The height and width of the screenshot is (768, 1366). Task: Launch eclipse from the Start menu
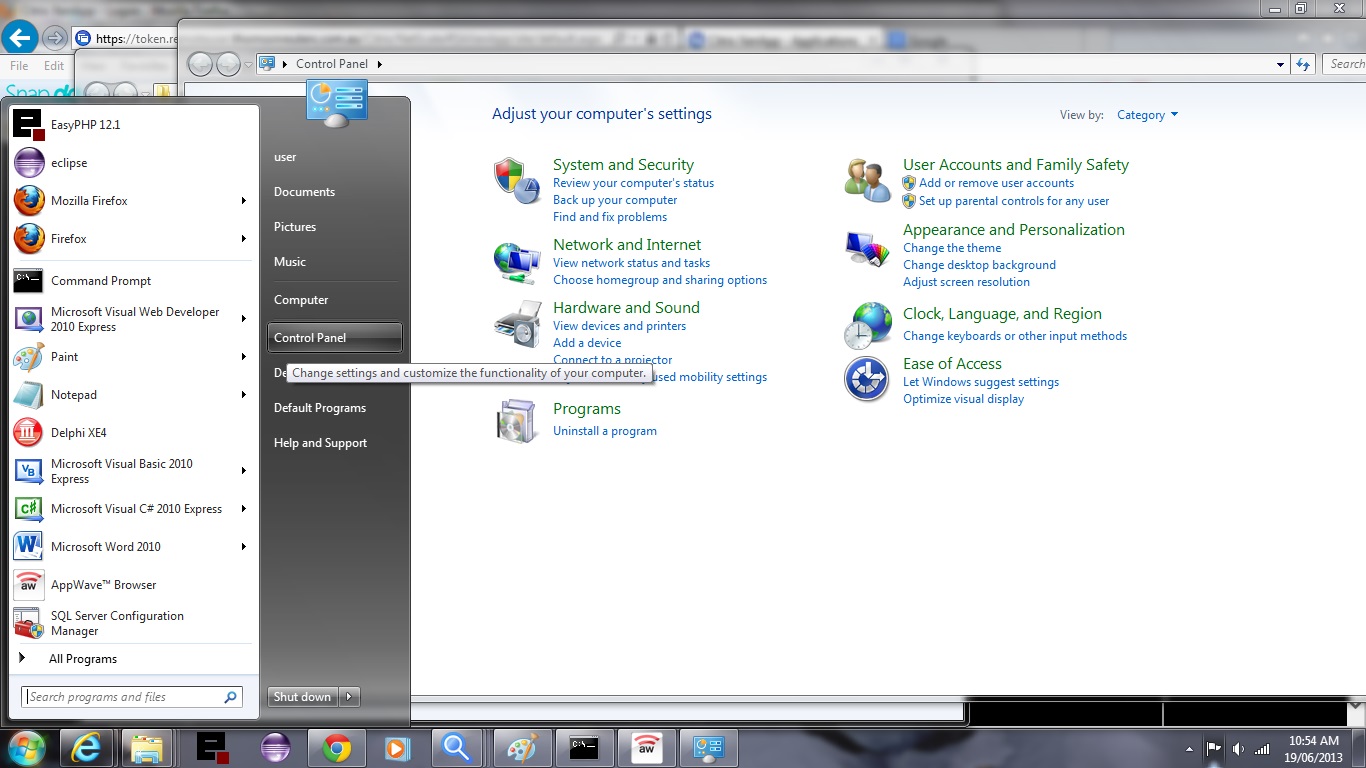click(x=134, y=162)
